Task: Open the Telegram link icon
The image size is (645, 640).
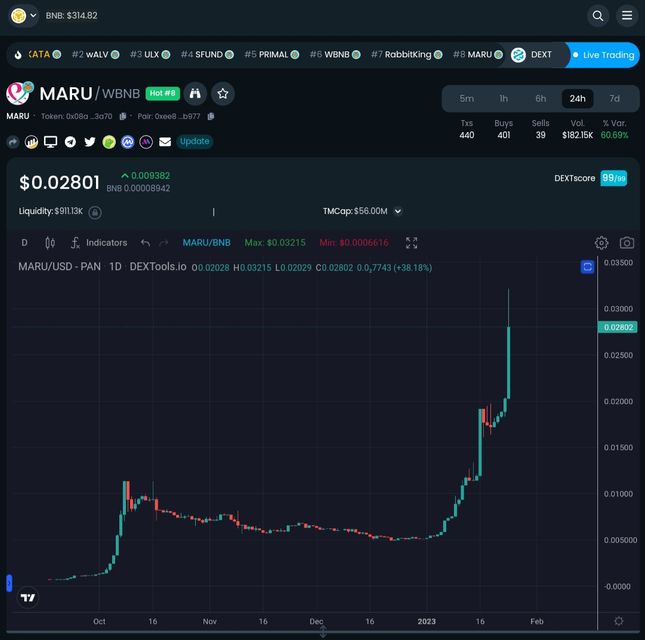Action: (x=70, y=142)
